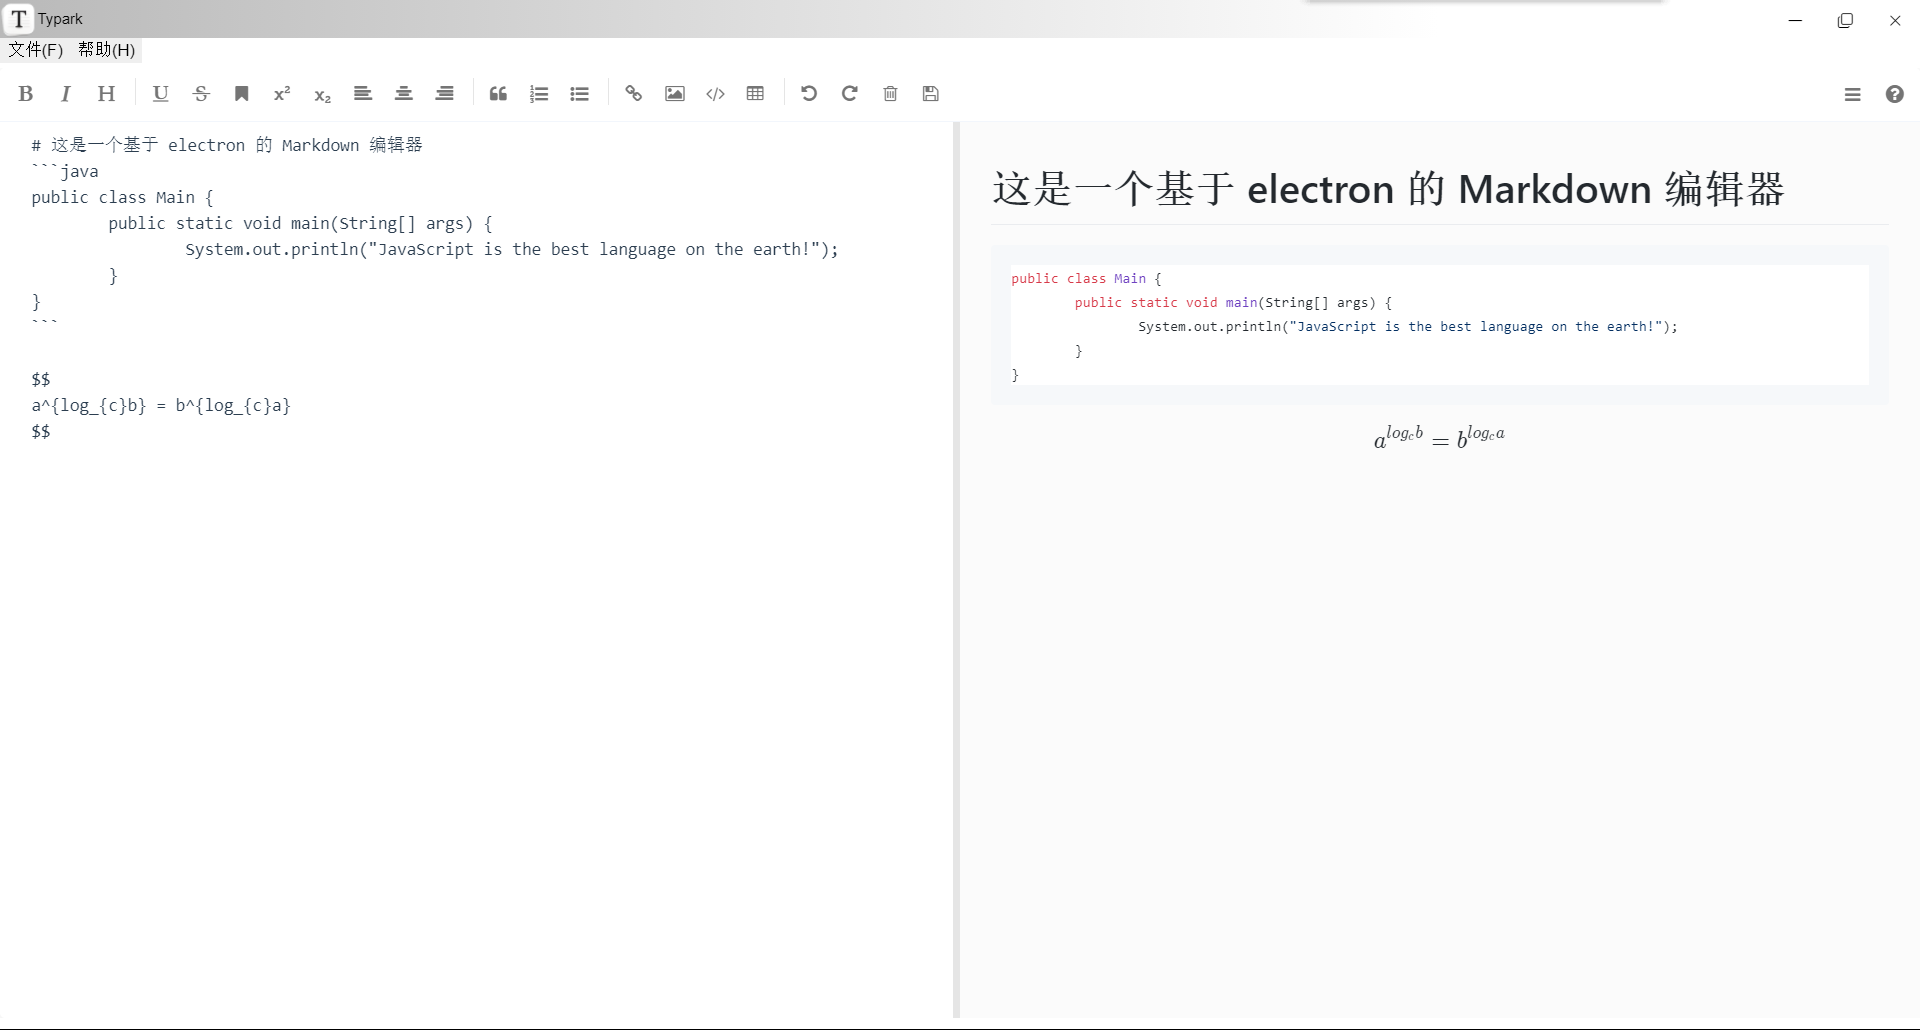
Task: Apply bold formatting with the B icon
Action: 26,94
